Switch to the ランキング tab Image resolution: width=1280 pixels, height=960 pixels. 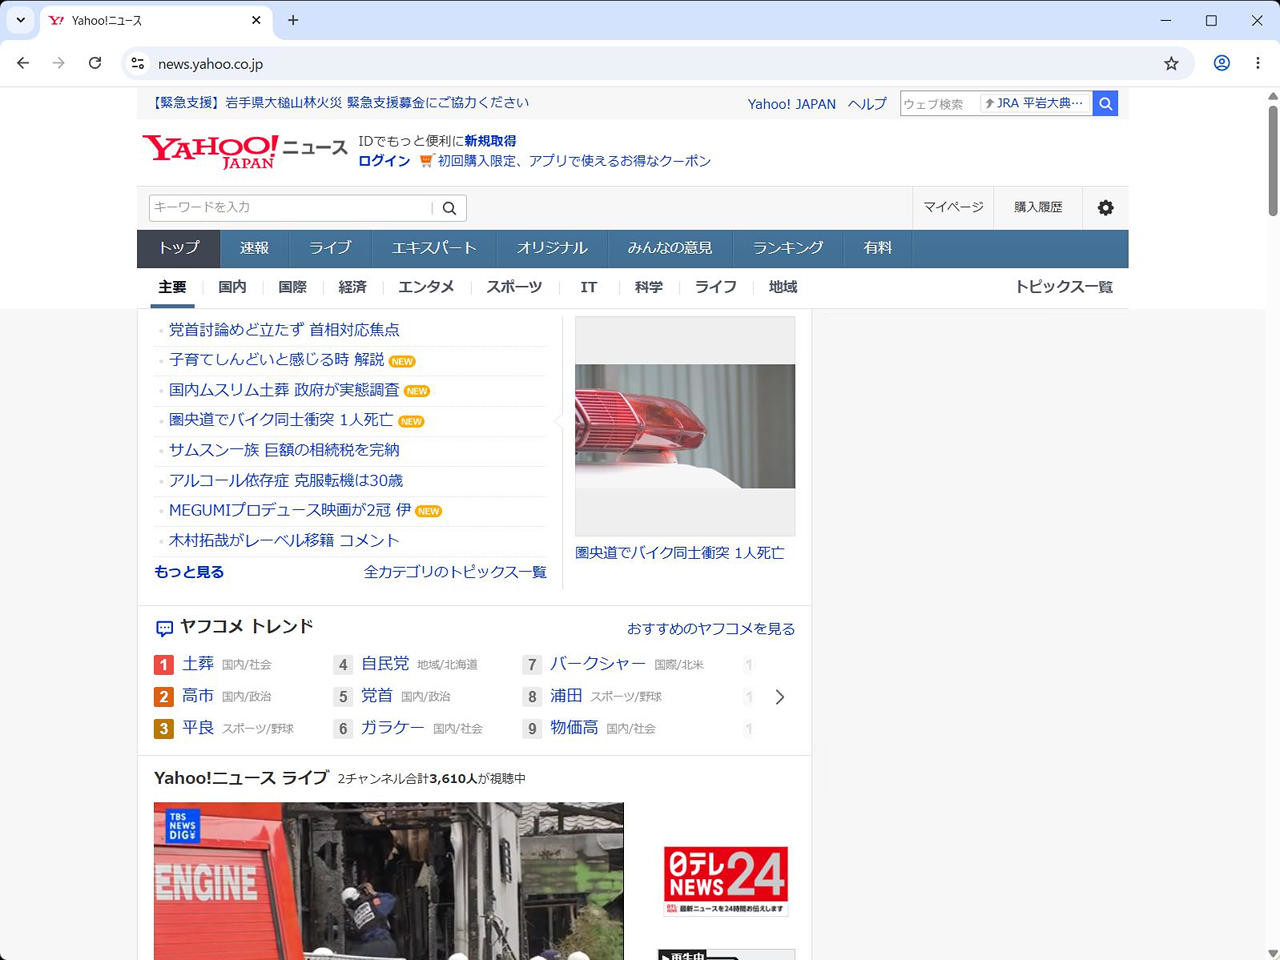[788, 248]
